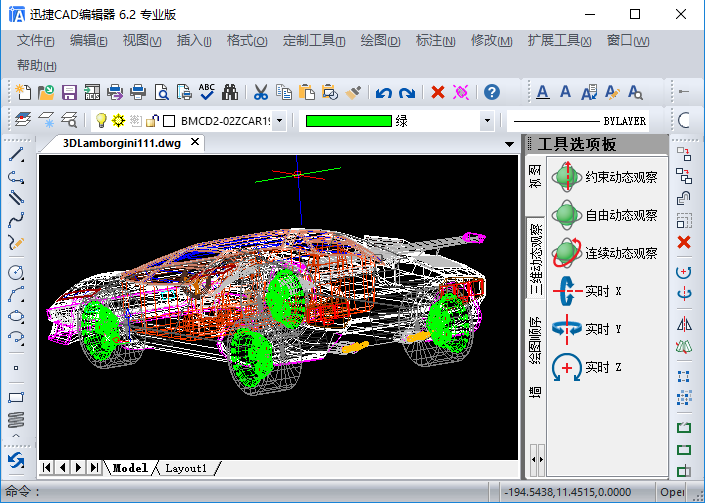Click the Paste clipboard icon
This screenshot has width=705, height=503.
(x=307, y=92)
